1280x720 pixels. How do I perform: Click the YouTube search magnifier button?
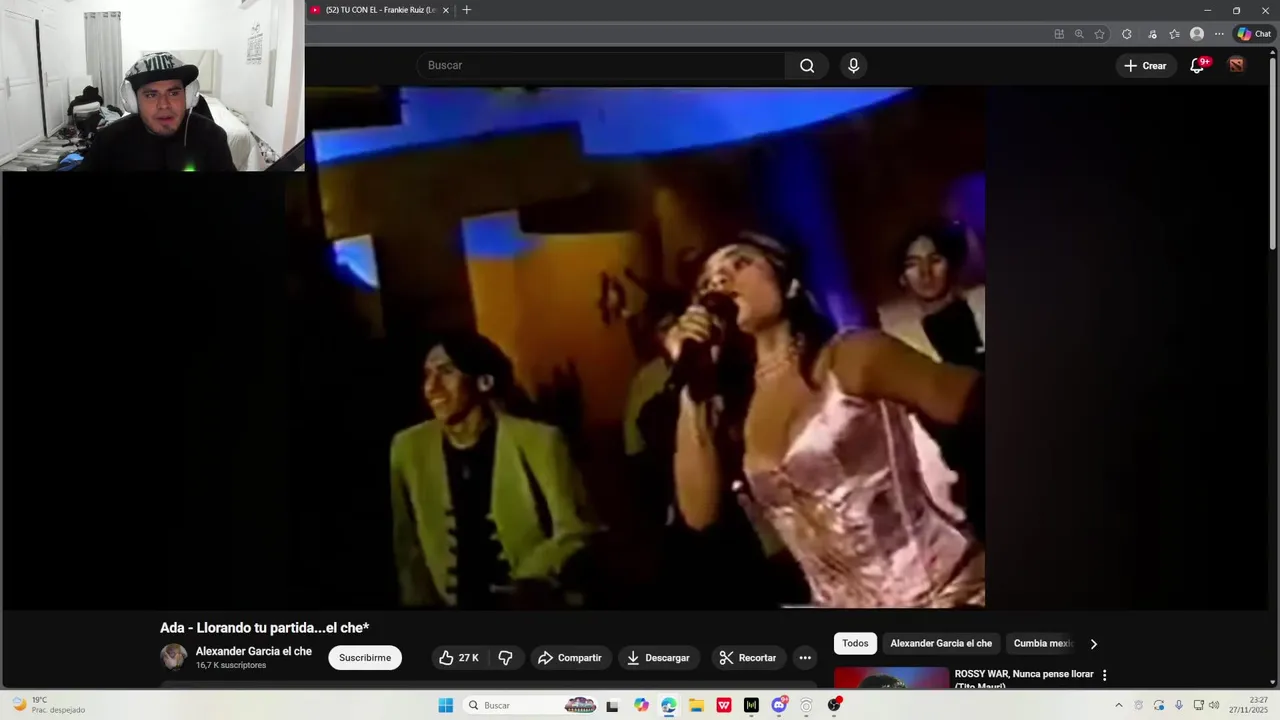[x=807, y=66]
